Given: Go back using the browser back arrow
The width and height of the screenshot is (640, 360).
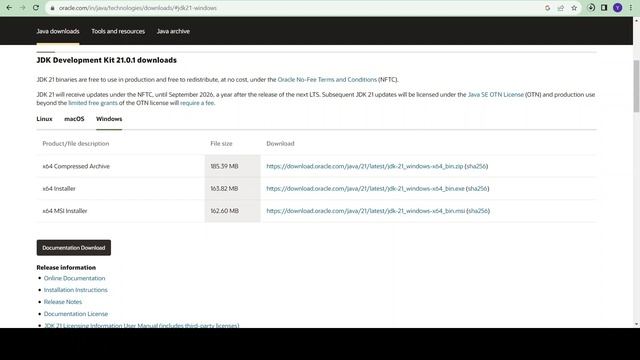Looking at the screenshot, I should point(9,8).
